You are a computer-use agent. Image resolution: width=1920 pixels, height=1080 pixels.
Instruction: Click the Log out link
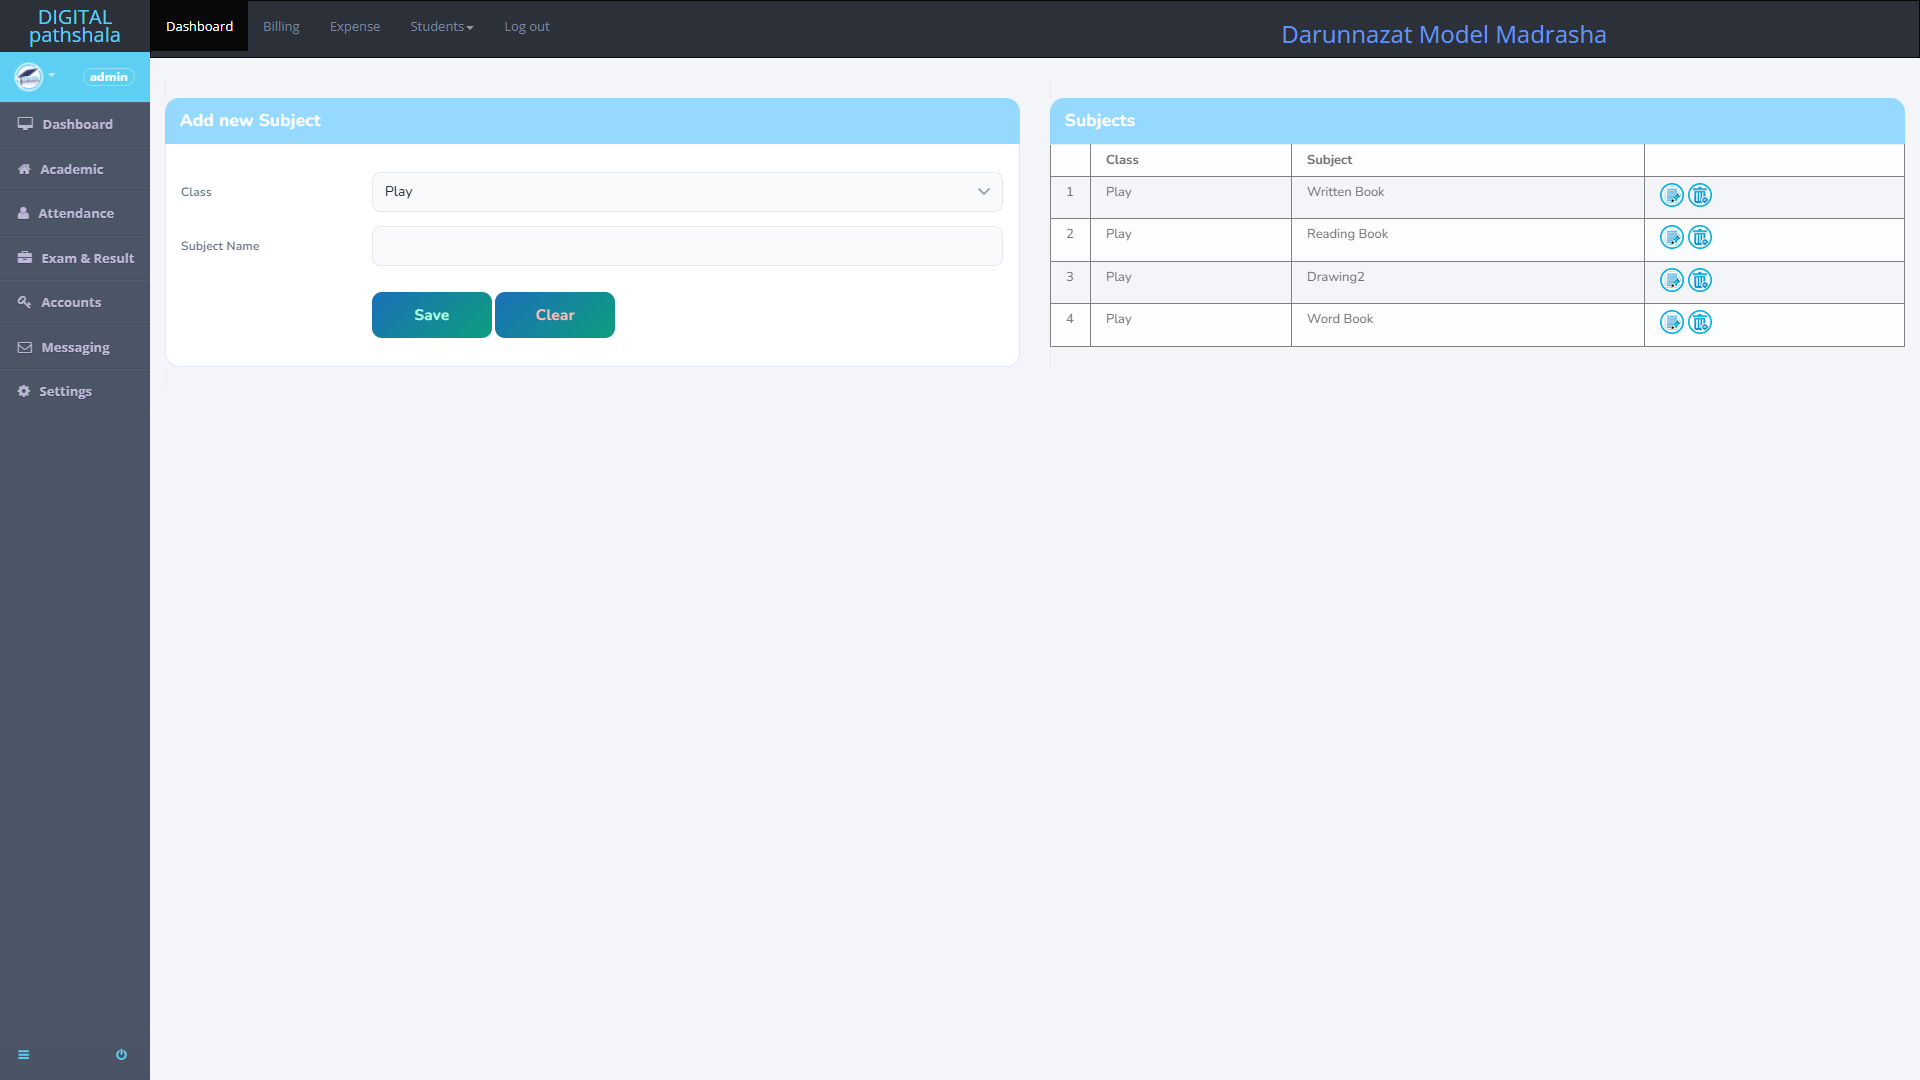(x=526, y=27)
